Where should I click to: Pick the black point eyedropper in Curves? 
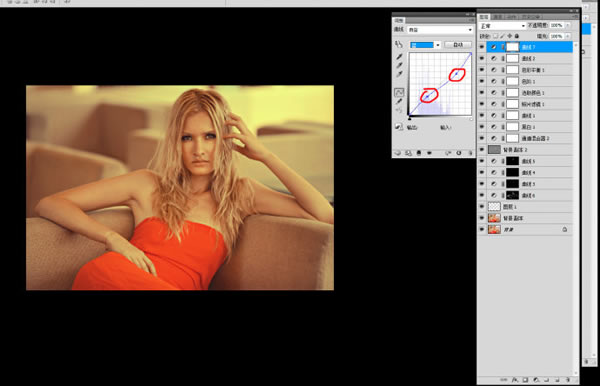399,57
